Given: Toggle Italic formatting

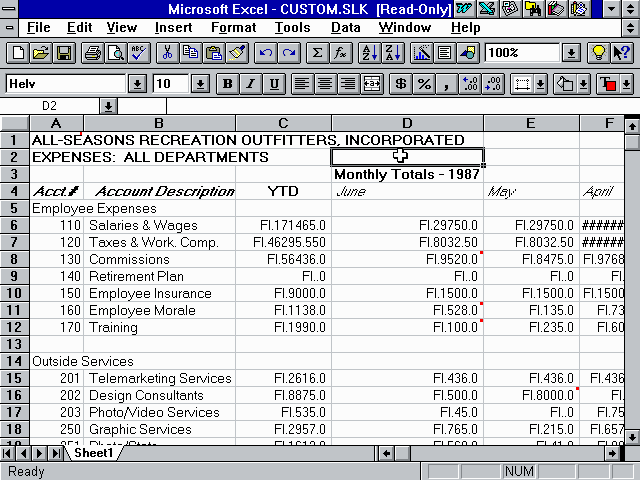Looking at the screenshot, I should point(249,84).
